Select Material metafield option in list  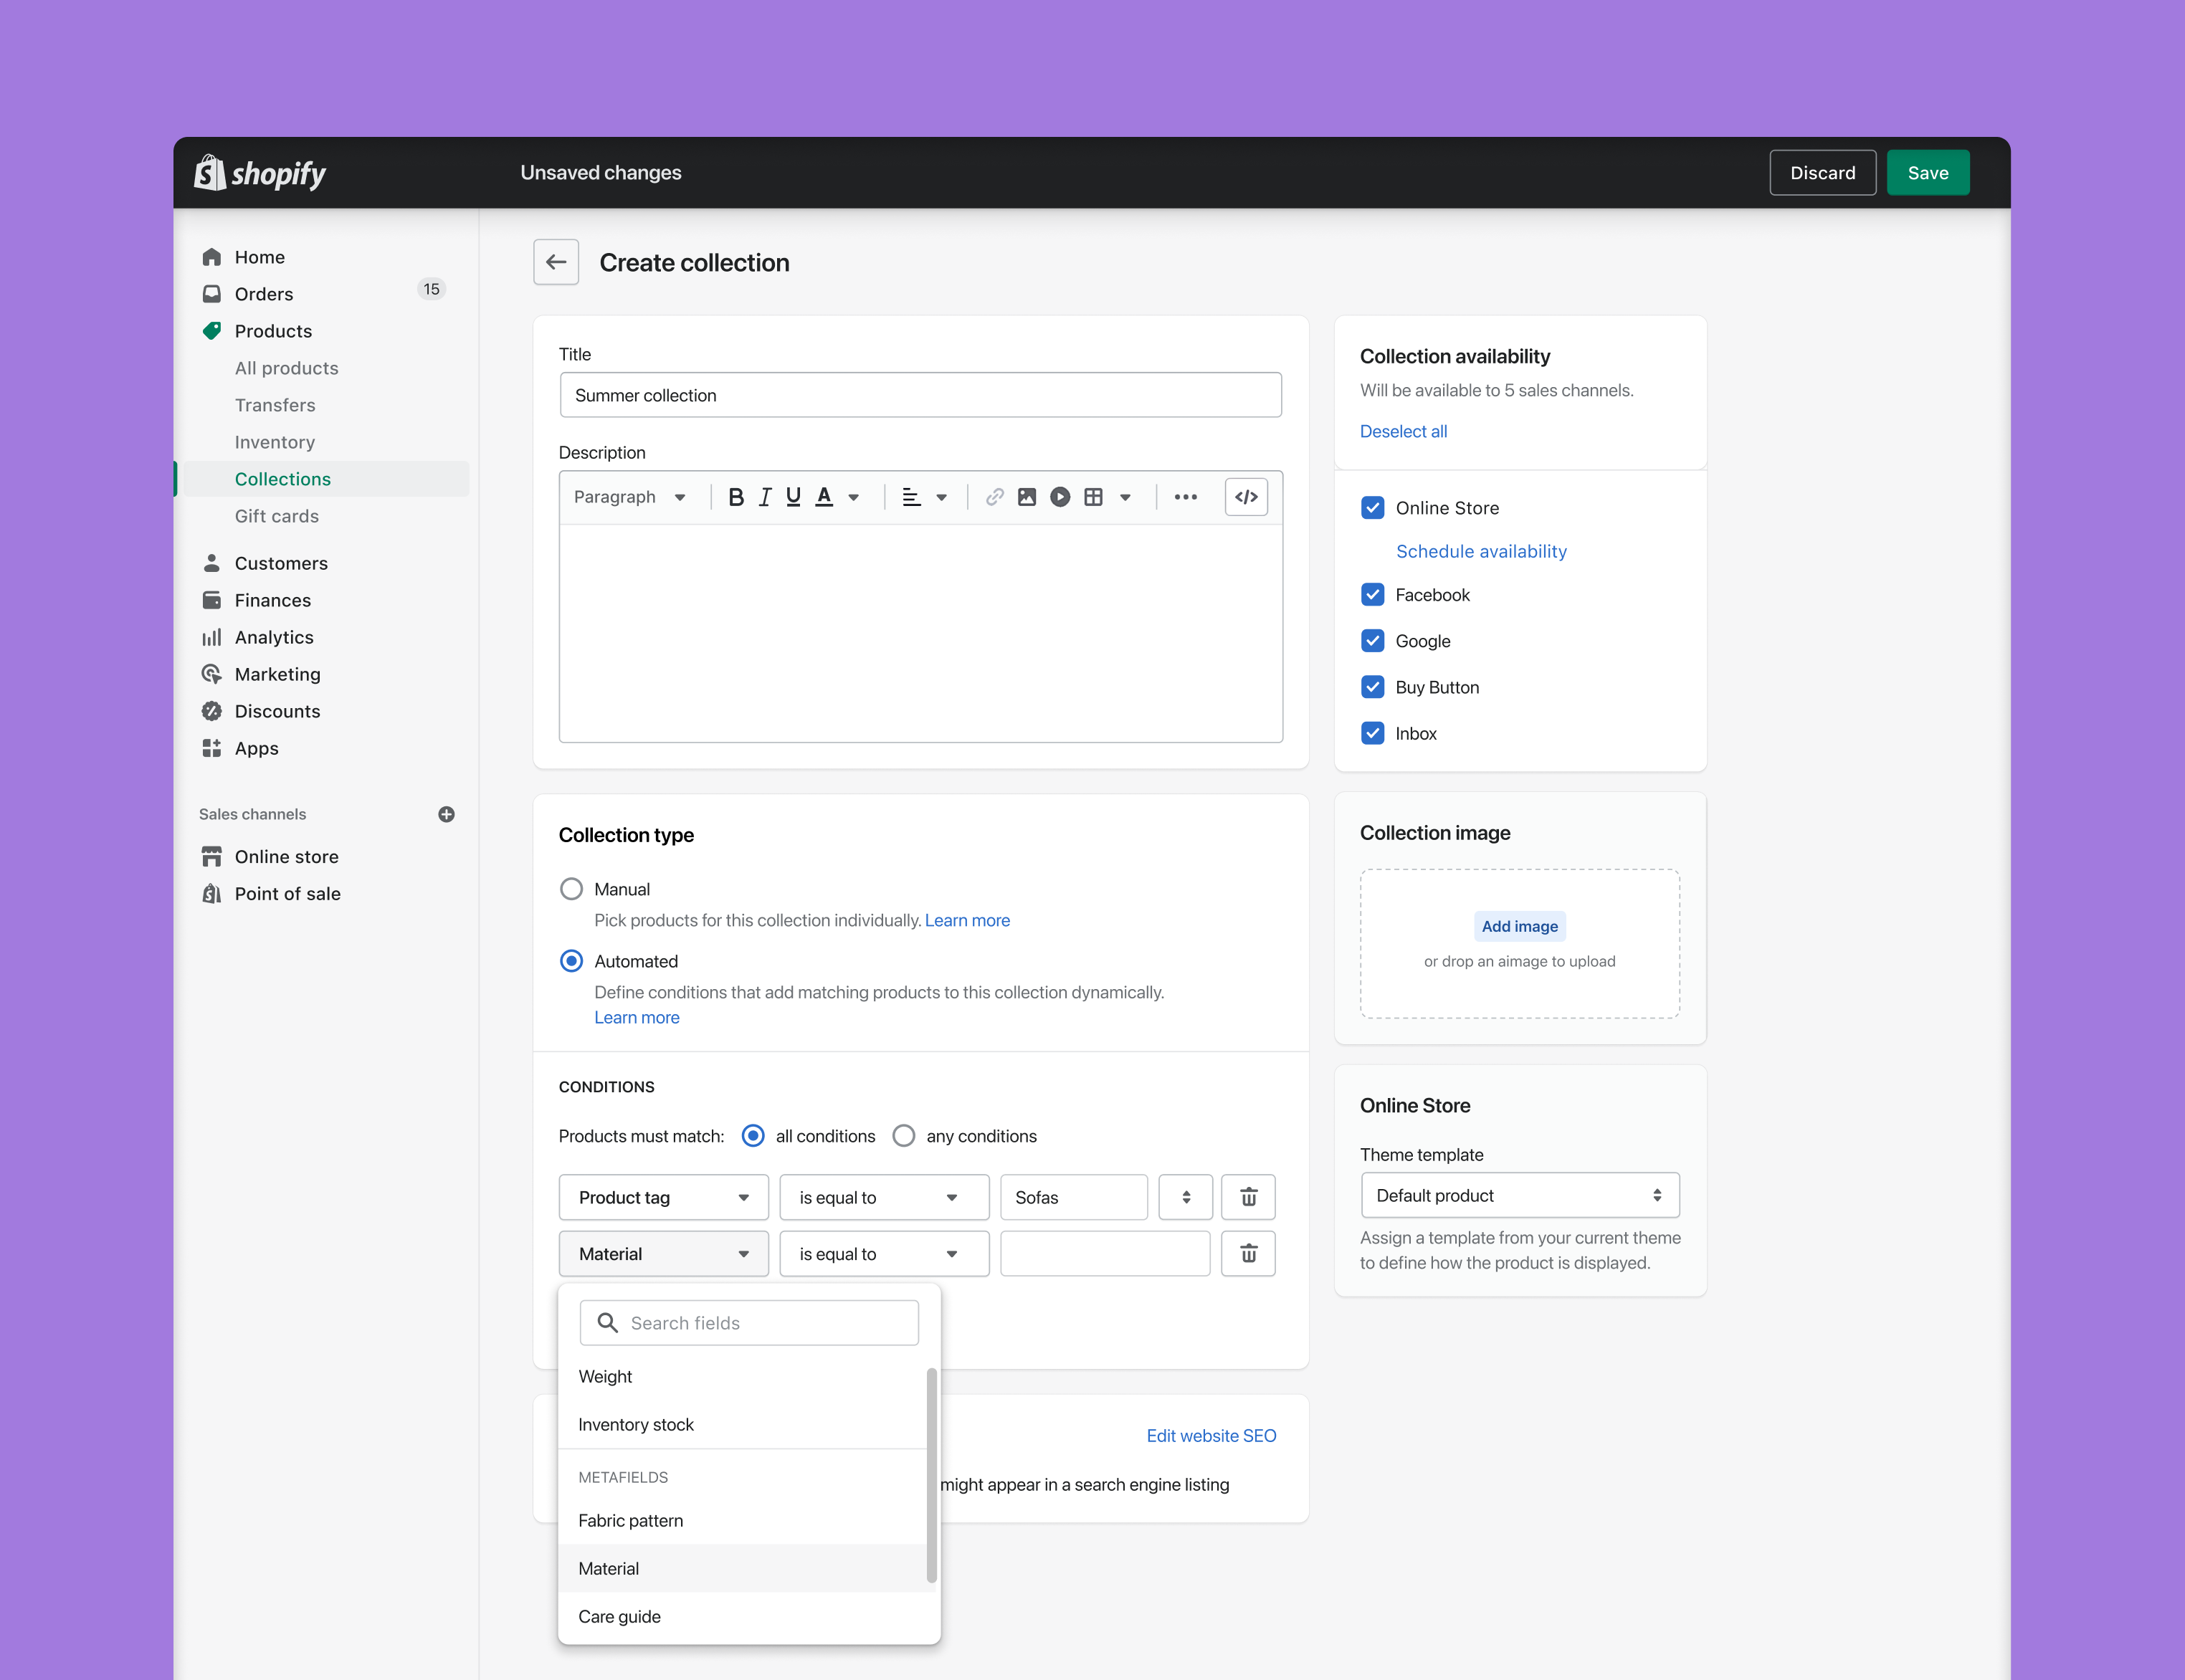pos(743,1568)
